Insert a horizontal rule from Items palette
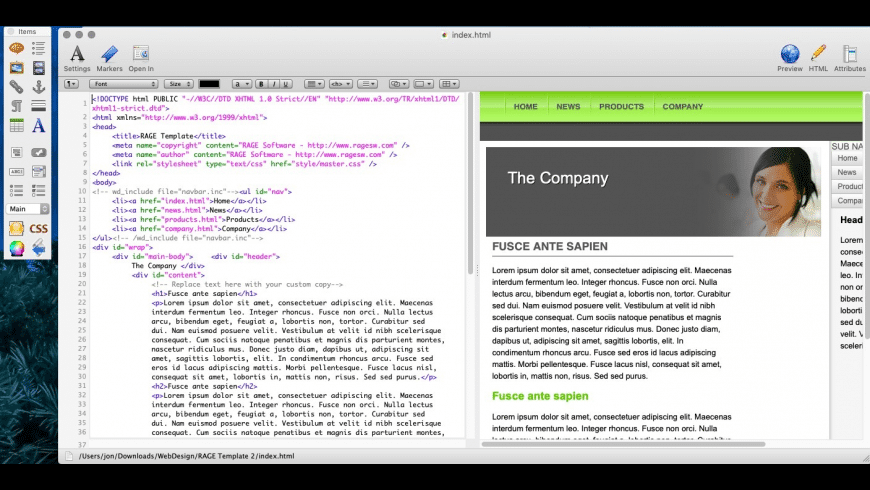The width and height of the screenshot is (870, 490). (x=38, y=106)
